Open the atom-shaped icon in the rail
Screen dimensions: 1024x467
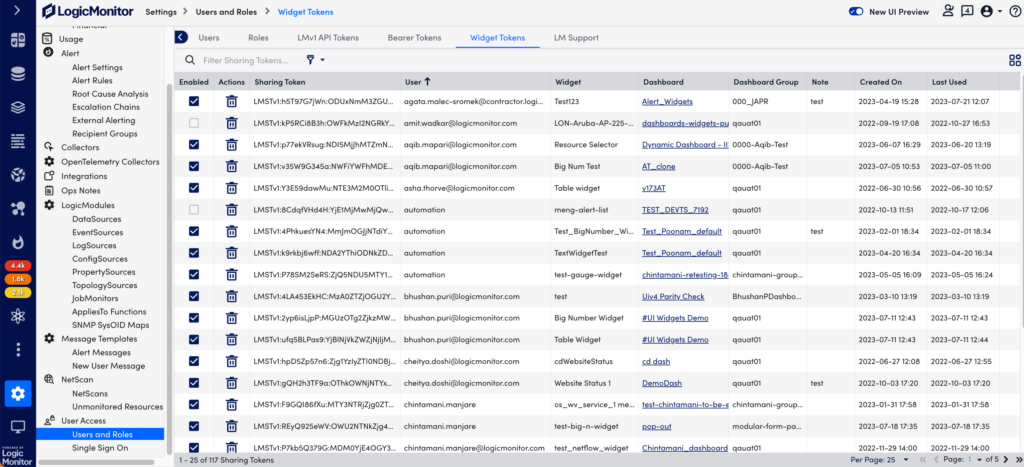18,317
